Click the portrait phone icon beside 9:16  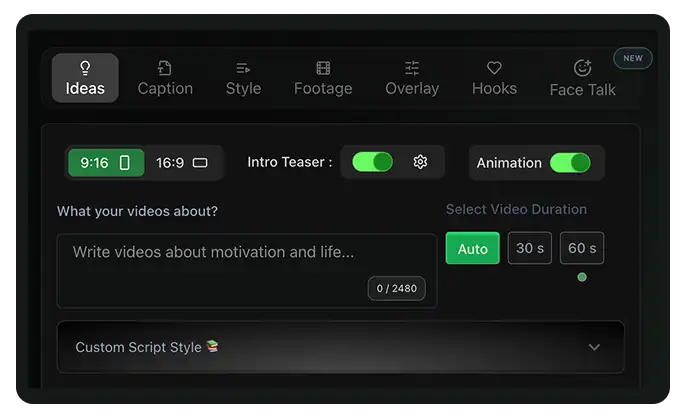pyautogui.click(x=125, y=163)
